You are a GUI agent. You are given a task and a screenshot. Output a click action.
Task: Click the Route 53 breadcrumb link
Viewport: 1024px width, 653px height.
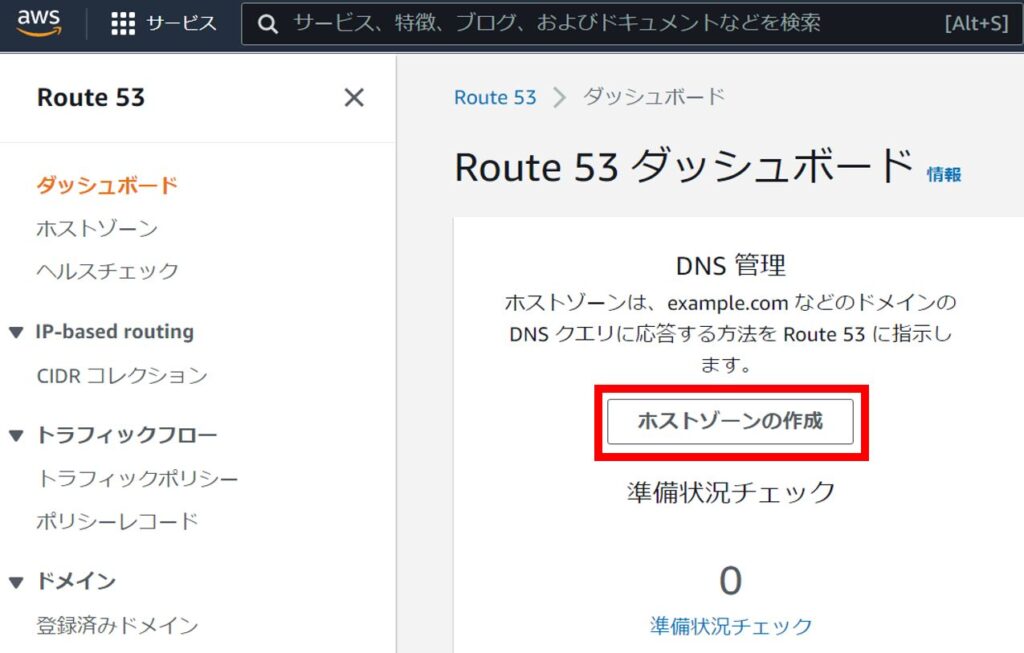tap(495, 97)
